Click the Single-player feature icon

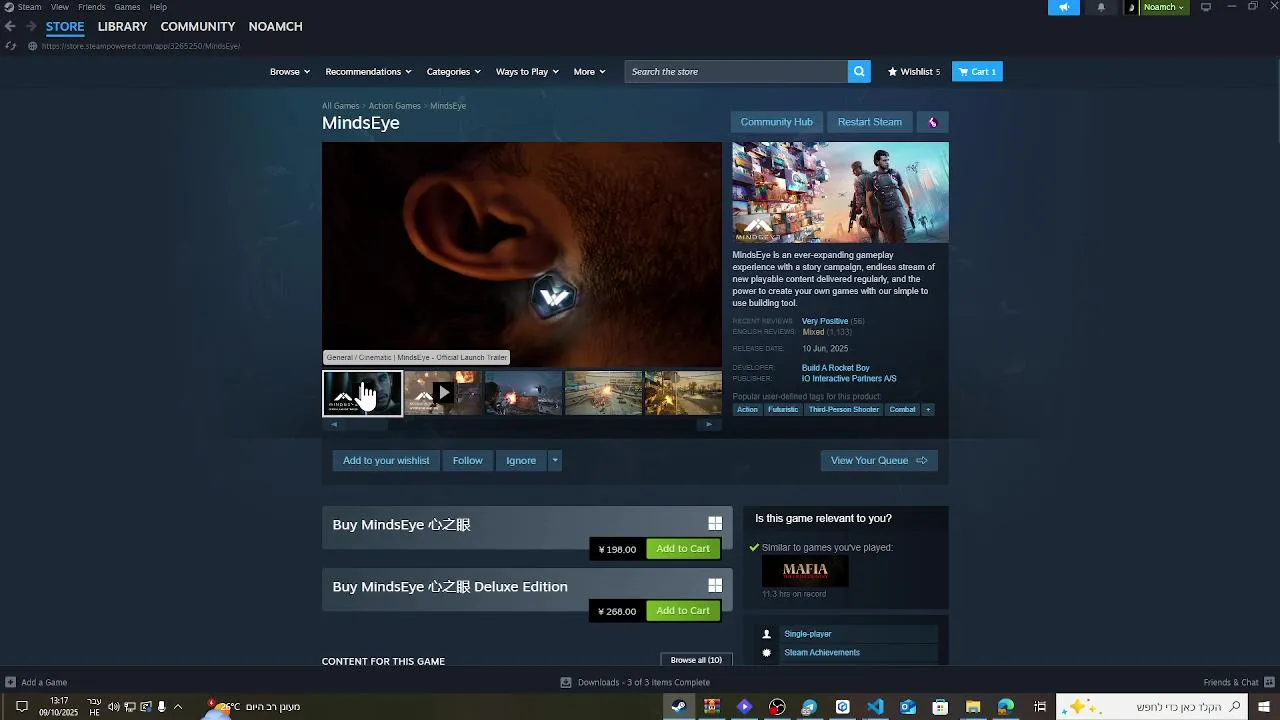767,634
